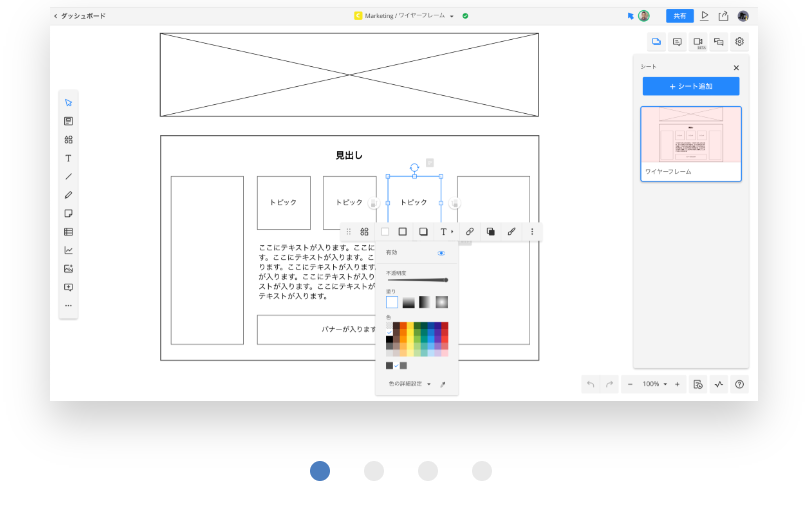Select the first トピック box
Viewport: 808px width, 516px height.
284,203
